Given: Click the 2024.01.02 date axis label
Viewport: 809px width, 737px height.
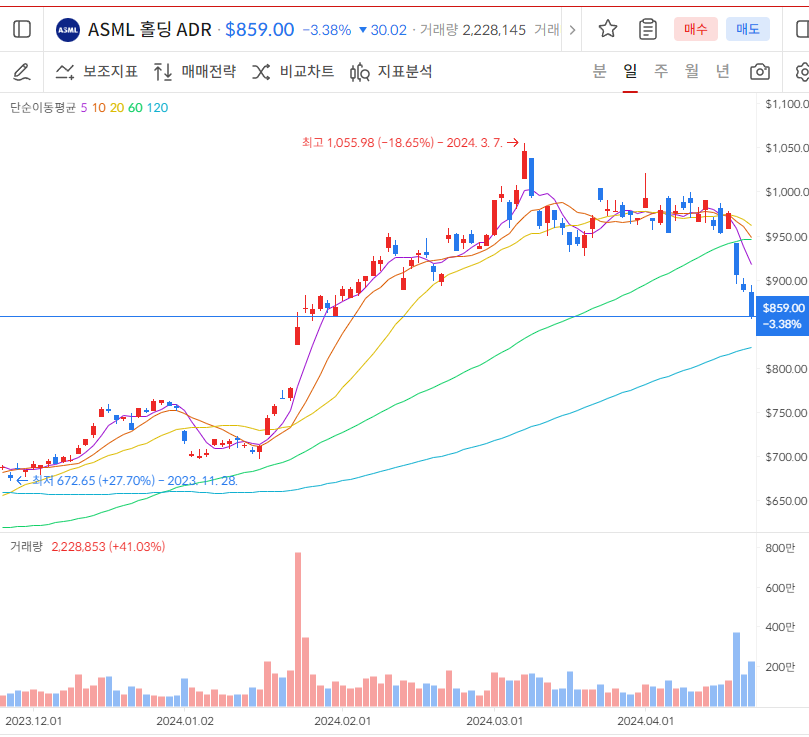Looking at the screenshot, I should pos(185,721).
